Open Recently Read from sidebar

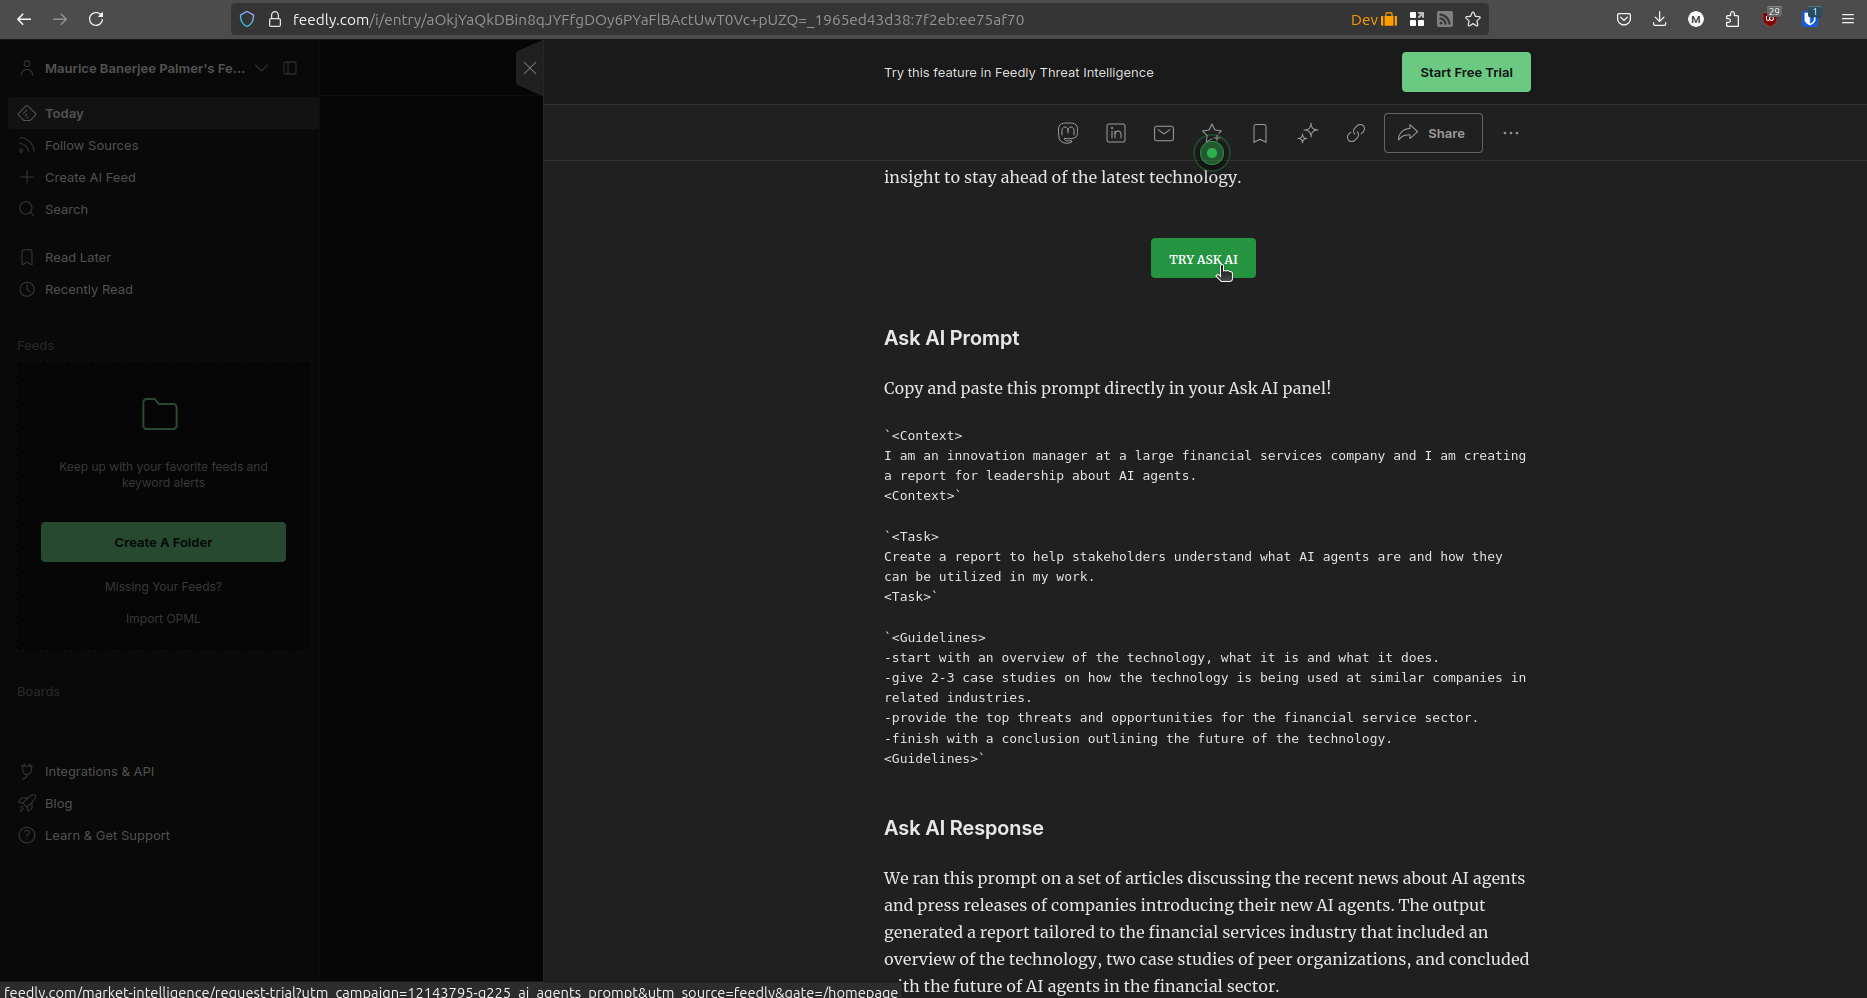(x=88, y=289)
